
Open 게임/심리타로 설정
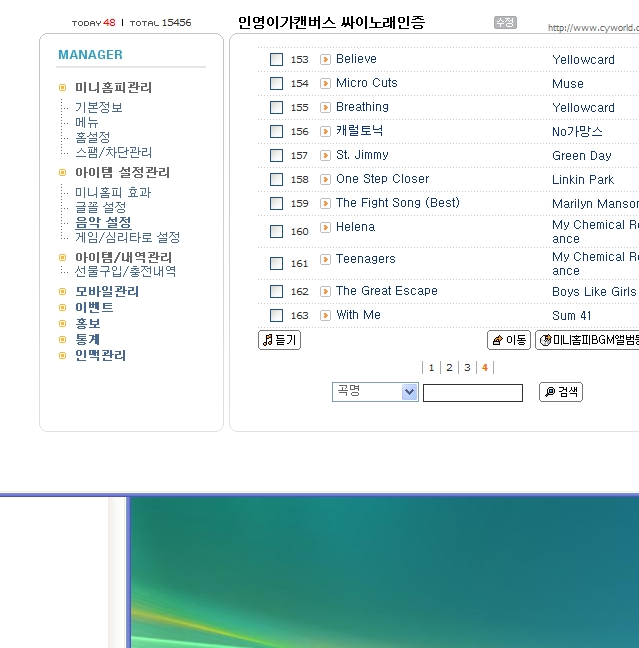point(127,237)
